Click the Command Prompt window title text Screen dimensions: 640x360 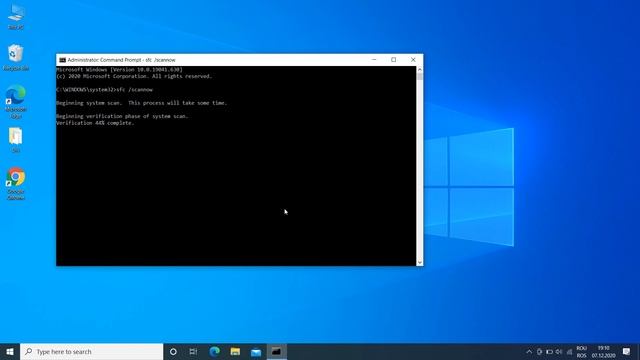coord(121,60)
